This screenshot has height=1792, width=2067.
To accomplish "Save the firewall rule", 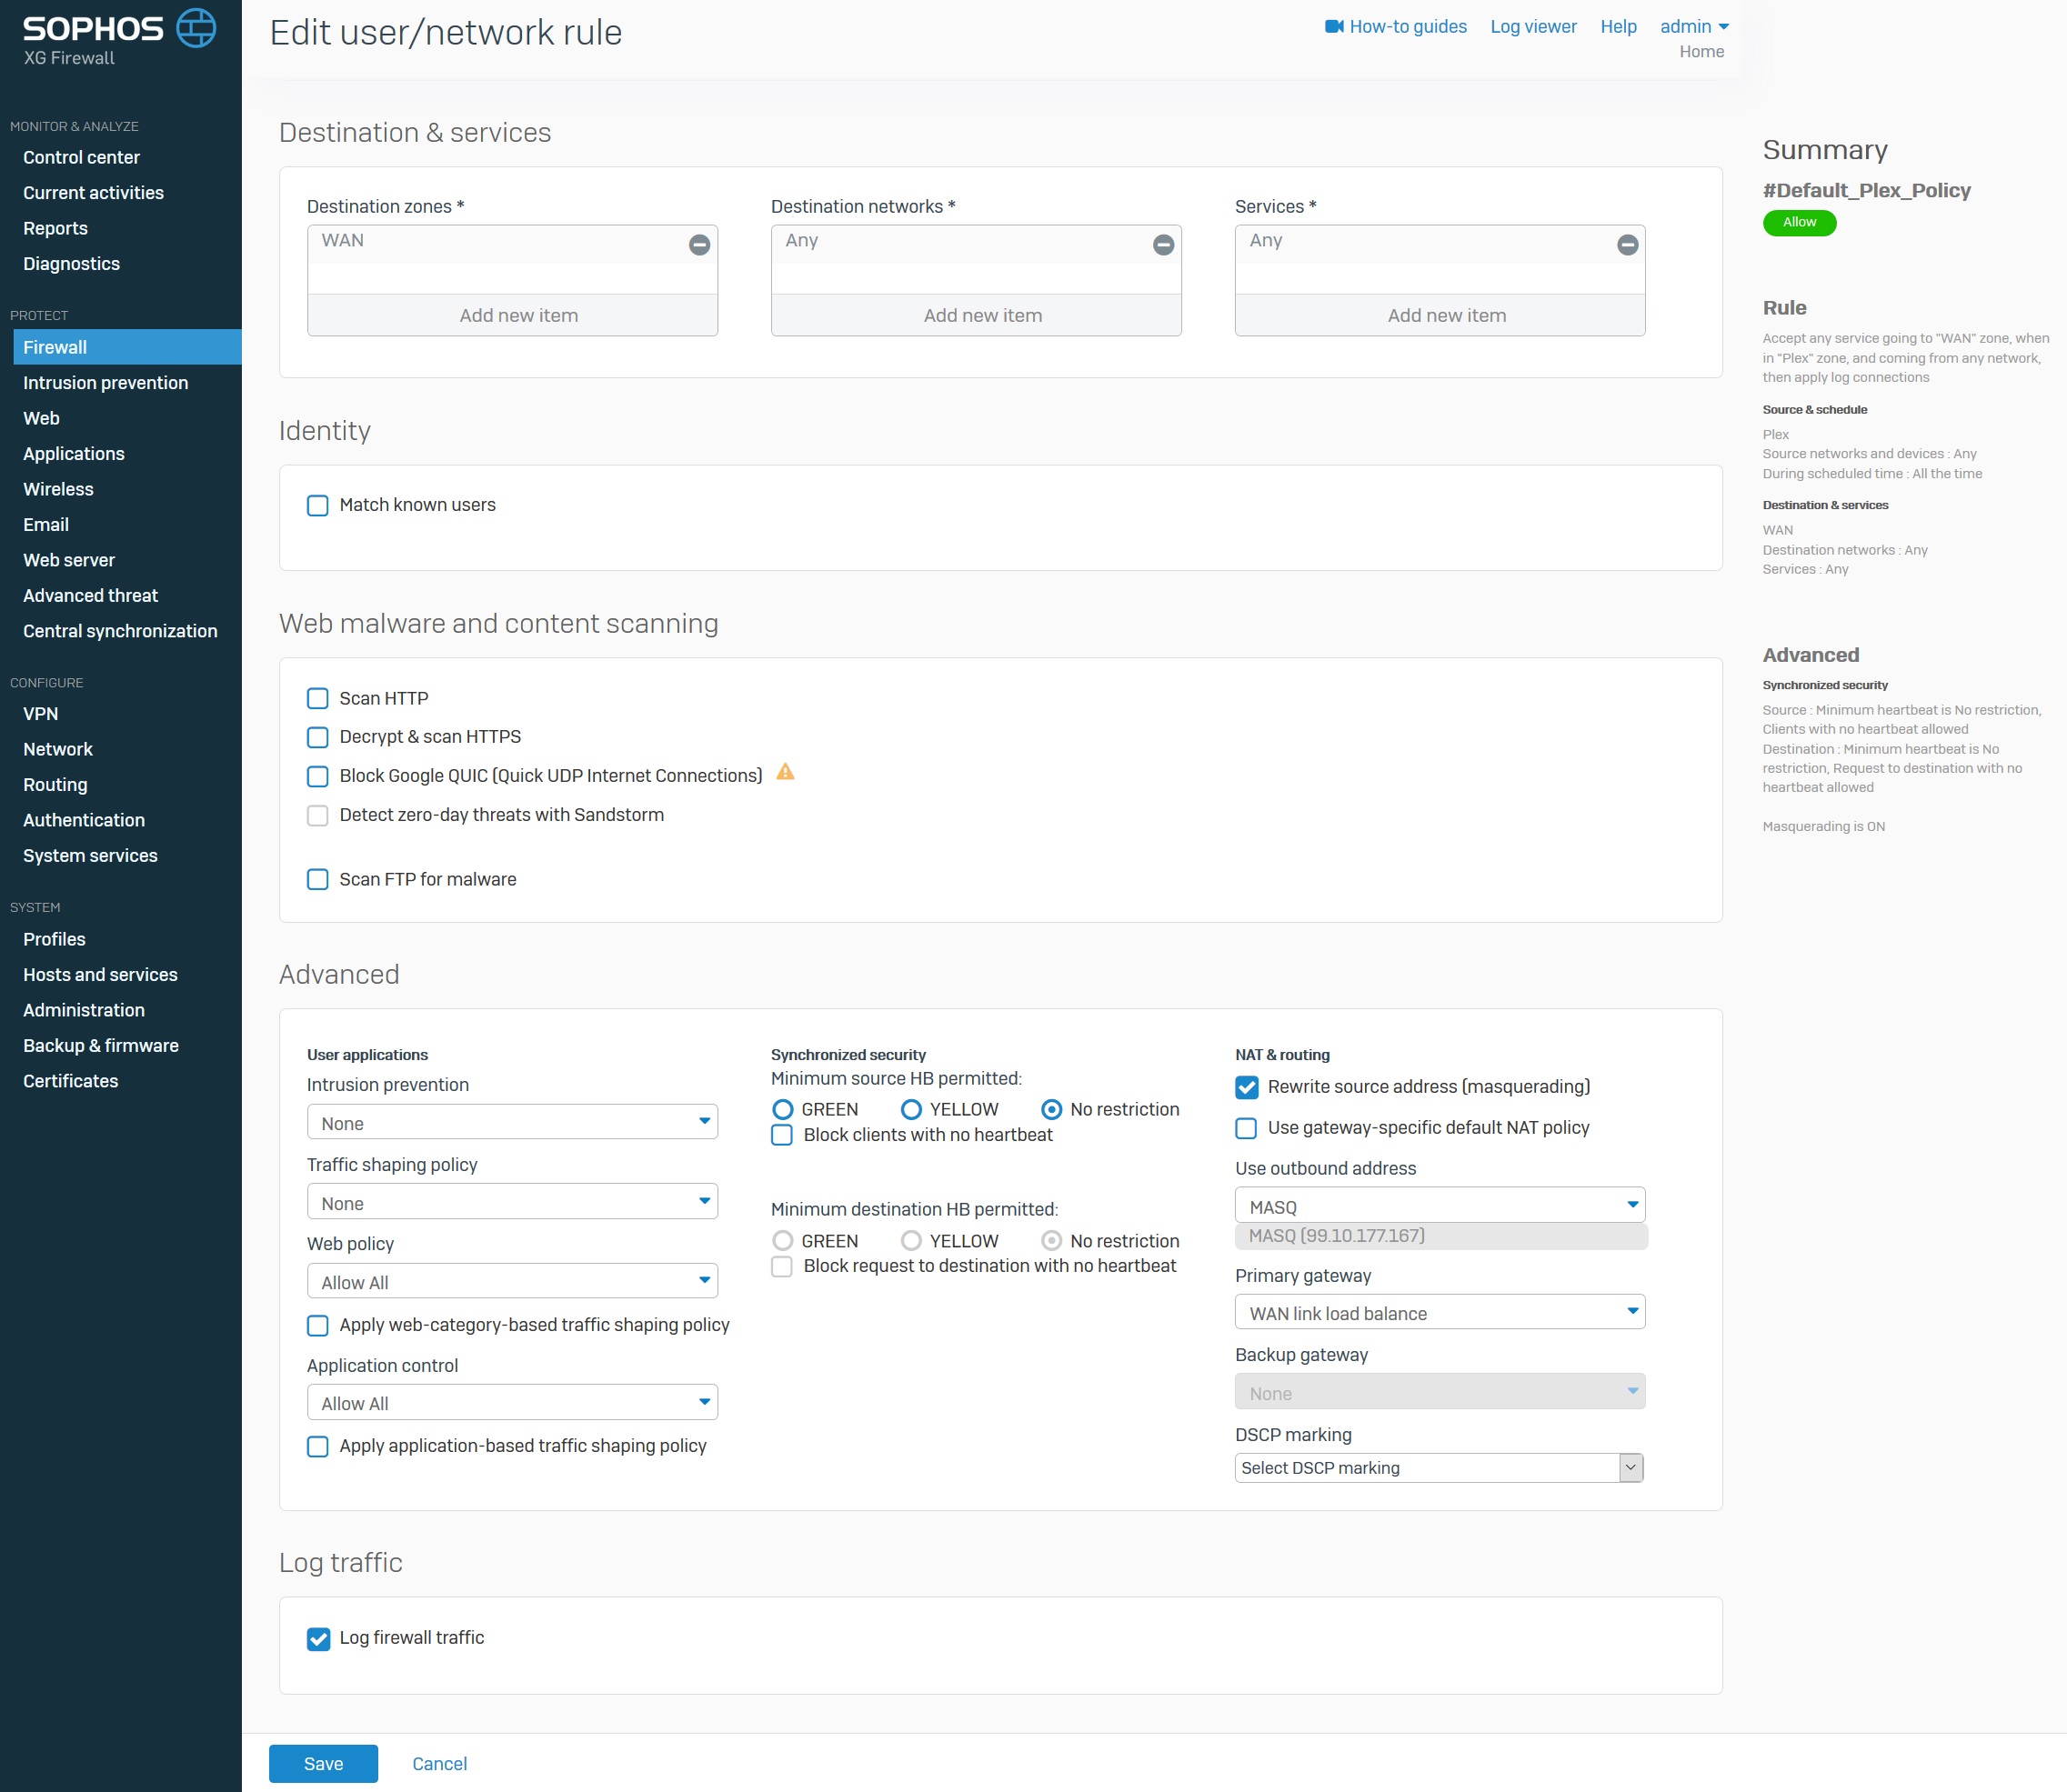I will tap(323, 1763).
